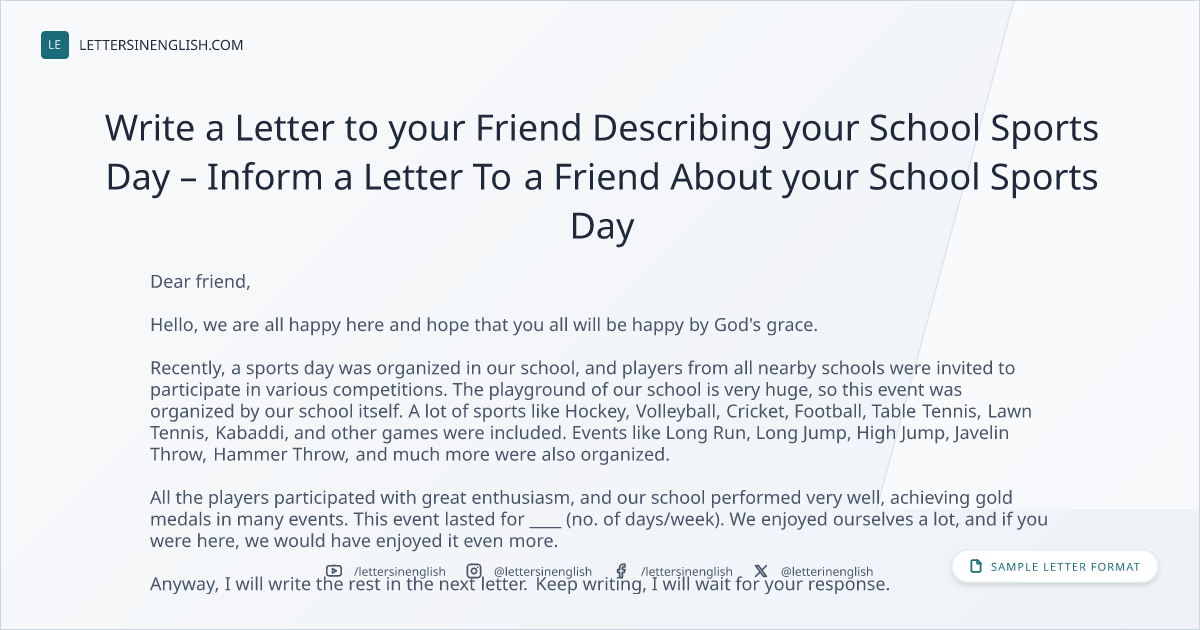The image size is (1200, 630).
Task: Open the @lettersinenglish Instagram handle
Action: [x=543, y=572]
